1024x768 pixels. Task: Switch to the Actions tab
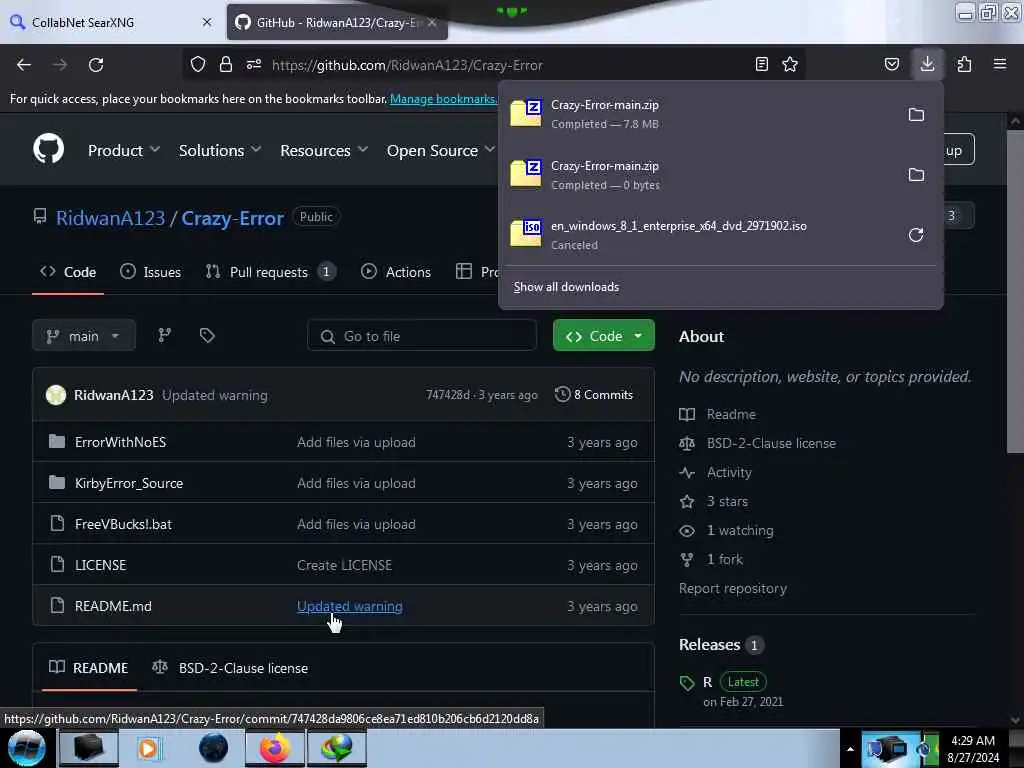pos(396,272)
